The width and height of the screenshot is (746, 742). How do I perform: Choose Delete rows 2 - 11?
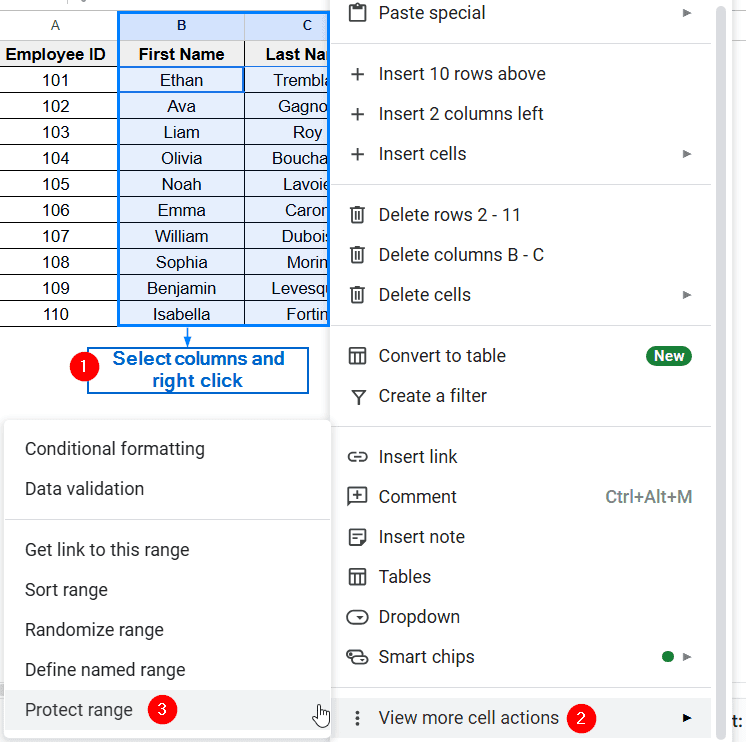point(520,215)
